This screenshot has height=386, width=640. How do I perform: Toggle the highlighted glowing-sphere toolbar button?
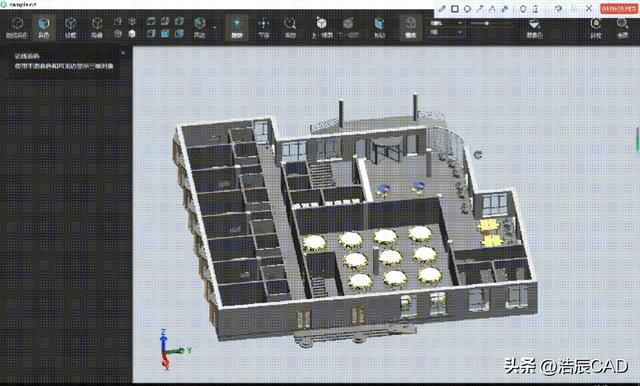point(237,27)
